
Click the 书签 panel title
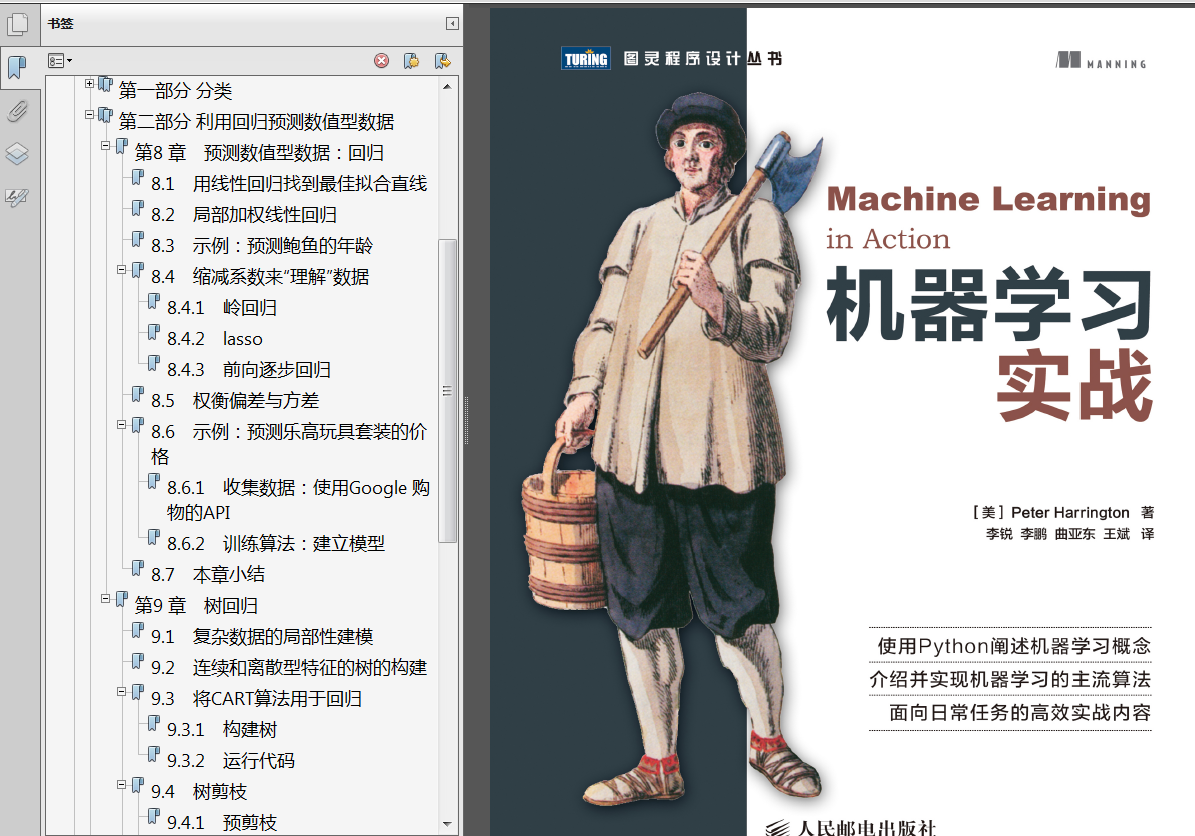point(60,24)
